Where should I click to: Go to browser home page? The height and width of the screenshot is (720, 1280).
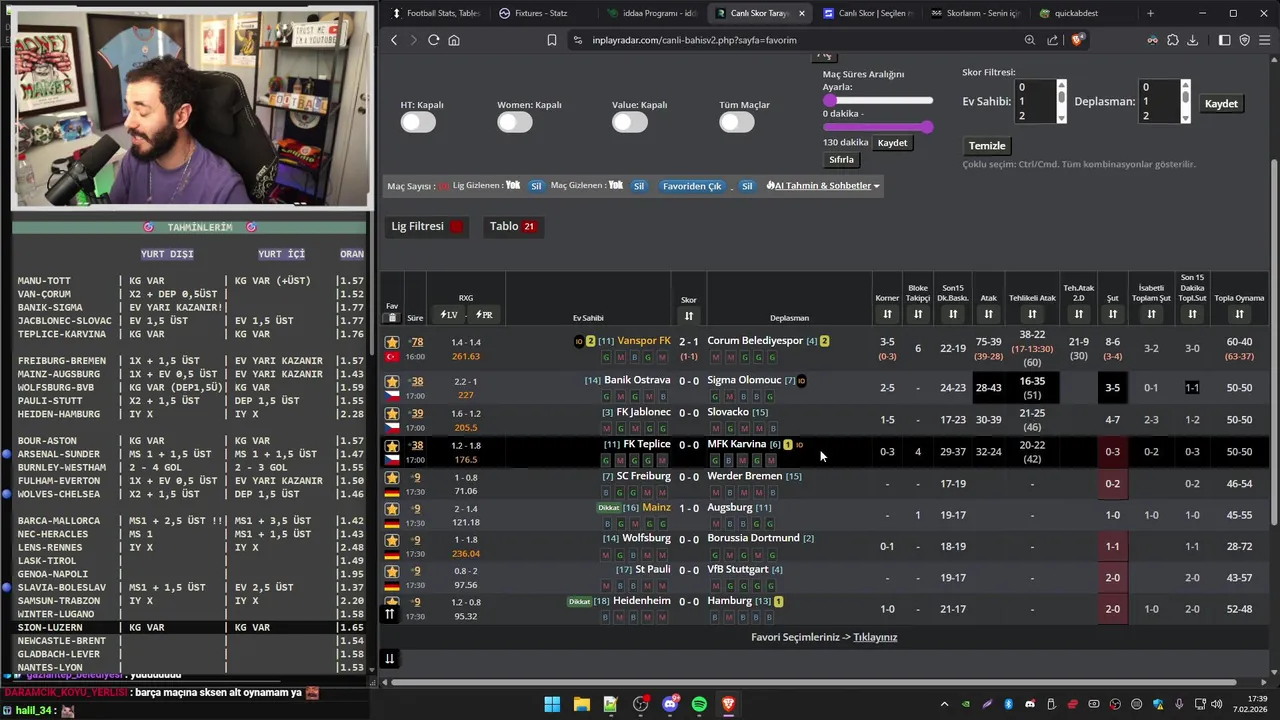pyautogui.click(x=454, y=40)
